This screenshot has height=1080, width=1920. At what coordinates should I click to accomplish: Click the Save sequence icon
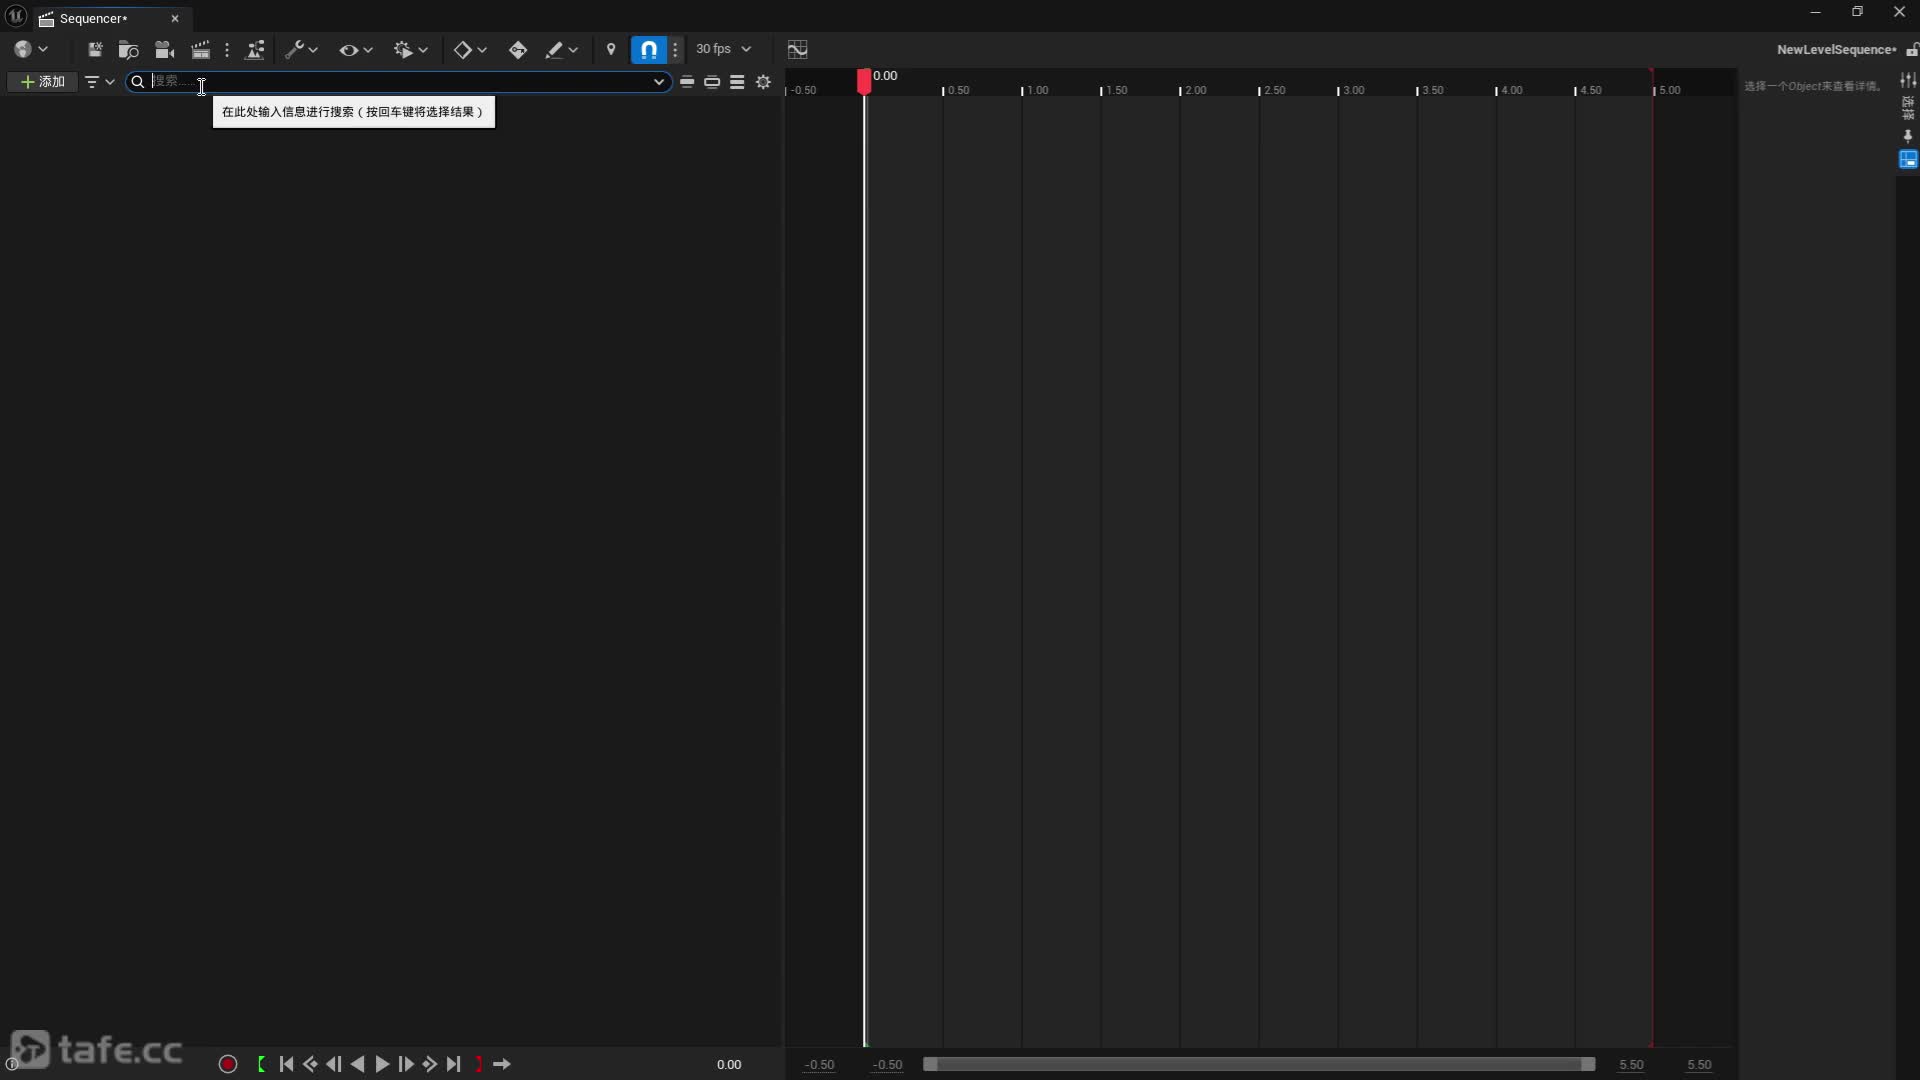pyautogui.click(x=95, y=50)
